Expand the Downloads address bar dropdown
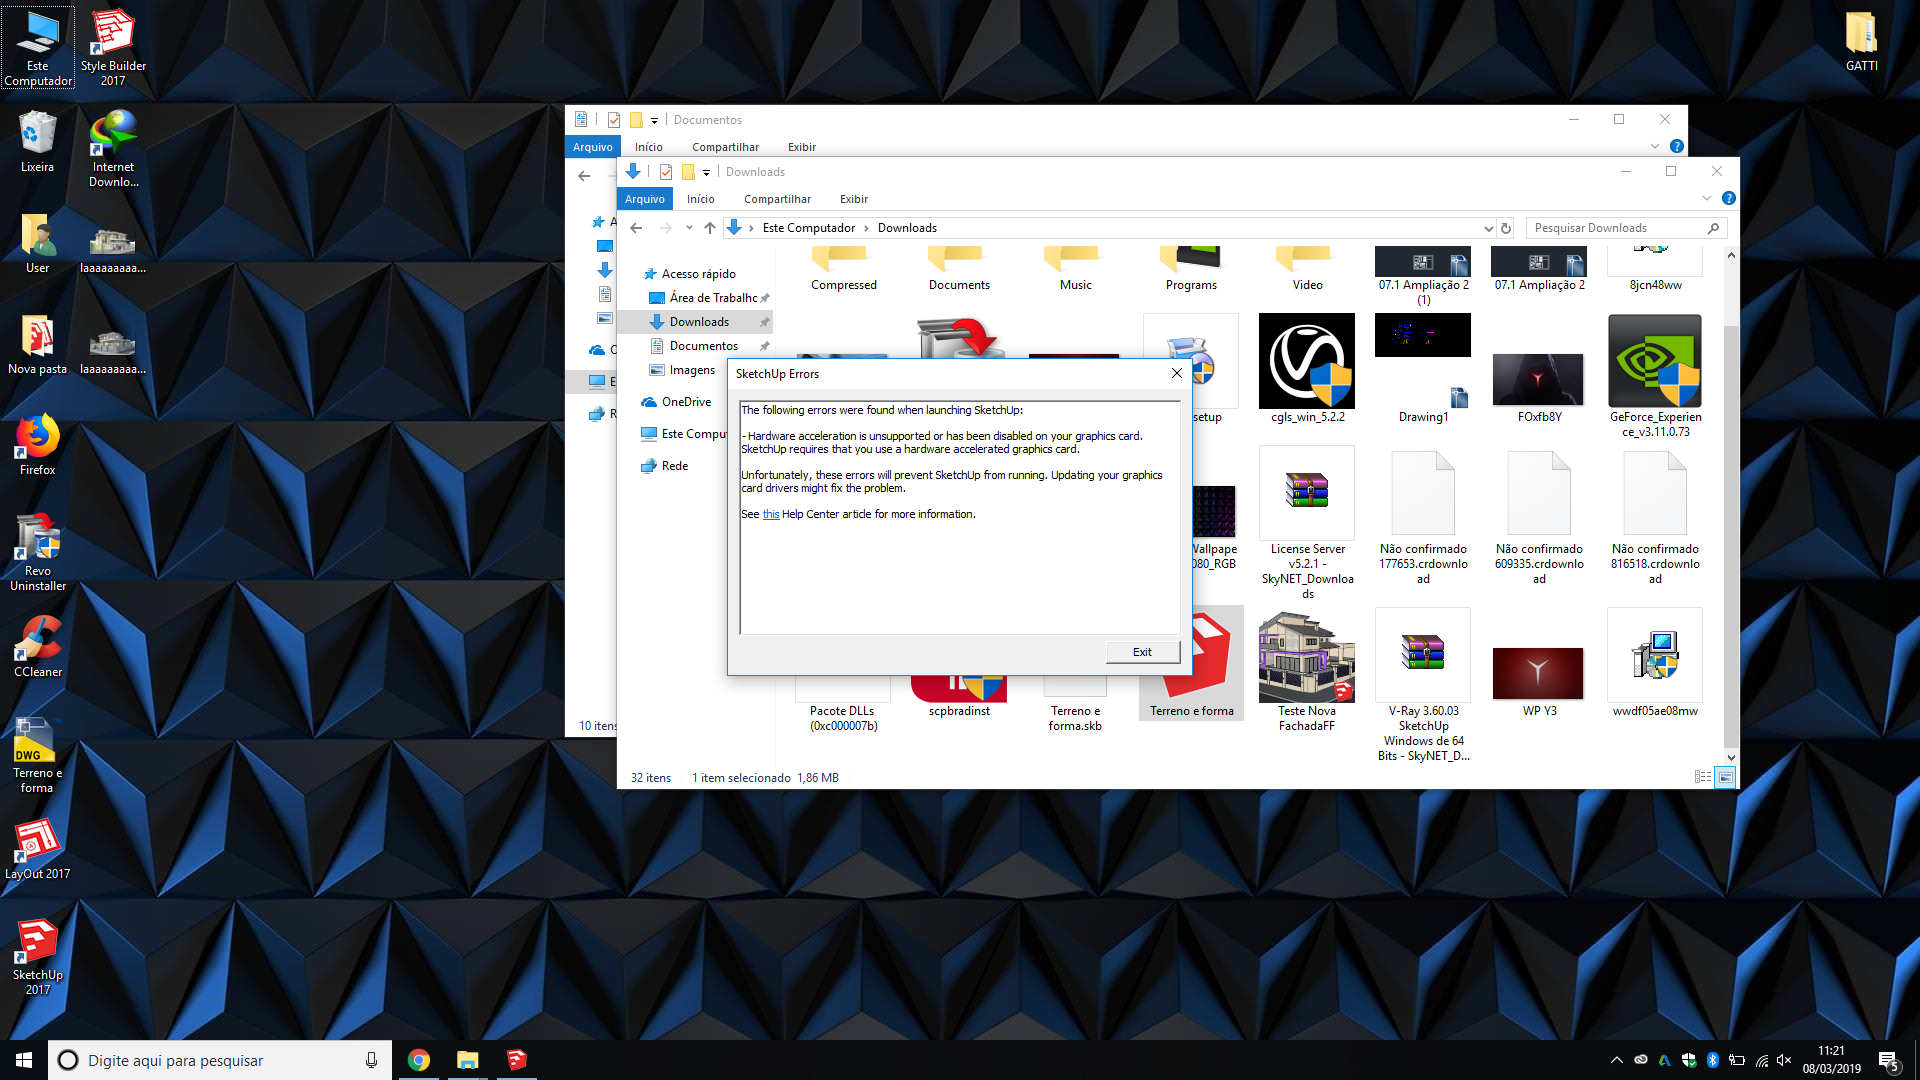Screen dimensions: 1920x1080 coord(1488,228)
